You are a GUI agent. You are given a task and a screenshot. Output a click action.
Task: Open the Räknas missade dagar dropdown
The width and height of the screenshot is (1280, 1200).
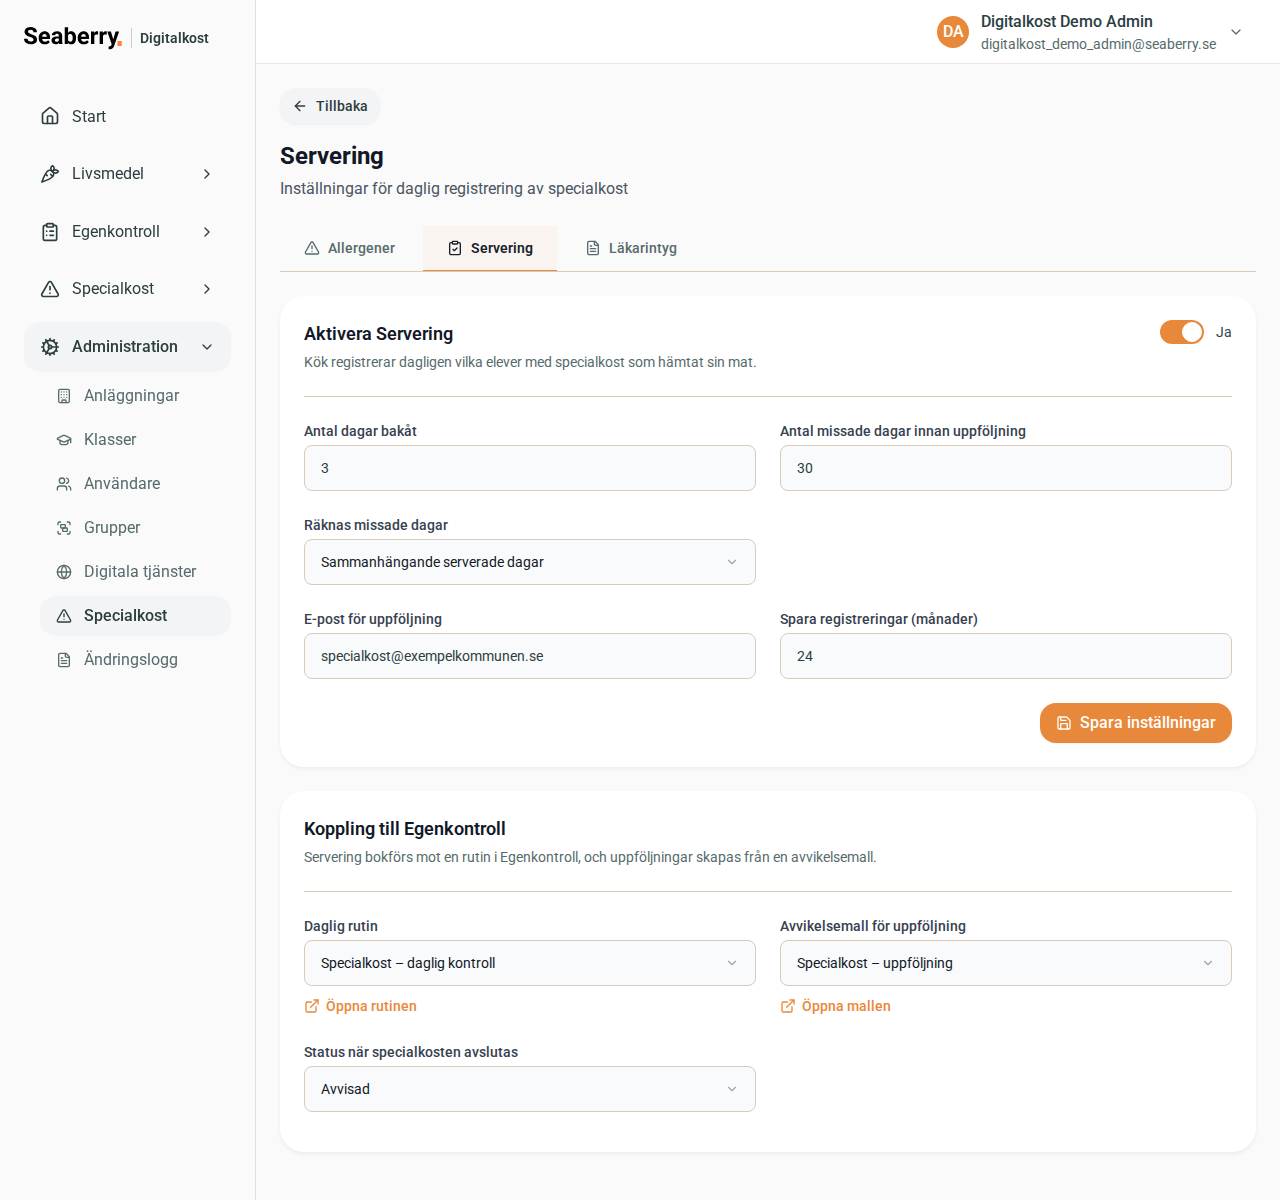point(530,562)
